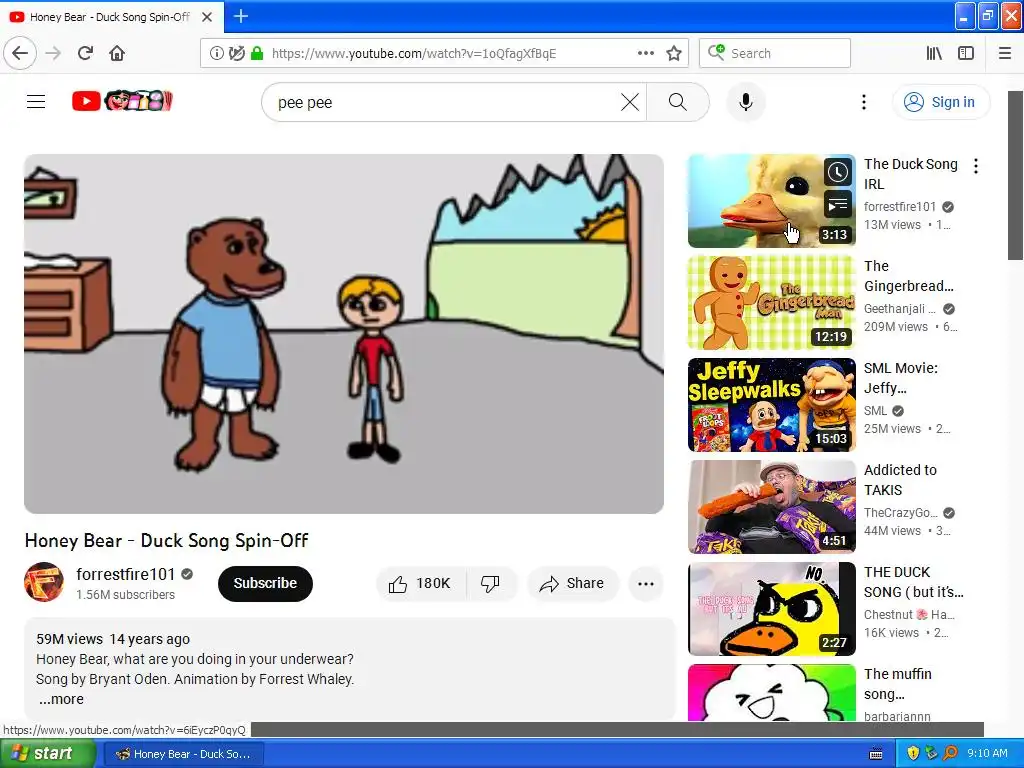Share the video

573,583
